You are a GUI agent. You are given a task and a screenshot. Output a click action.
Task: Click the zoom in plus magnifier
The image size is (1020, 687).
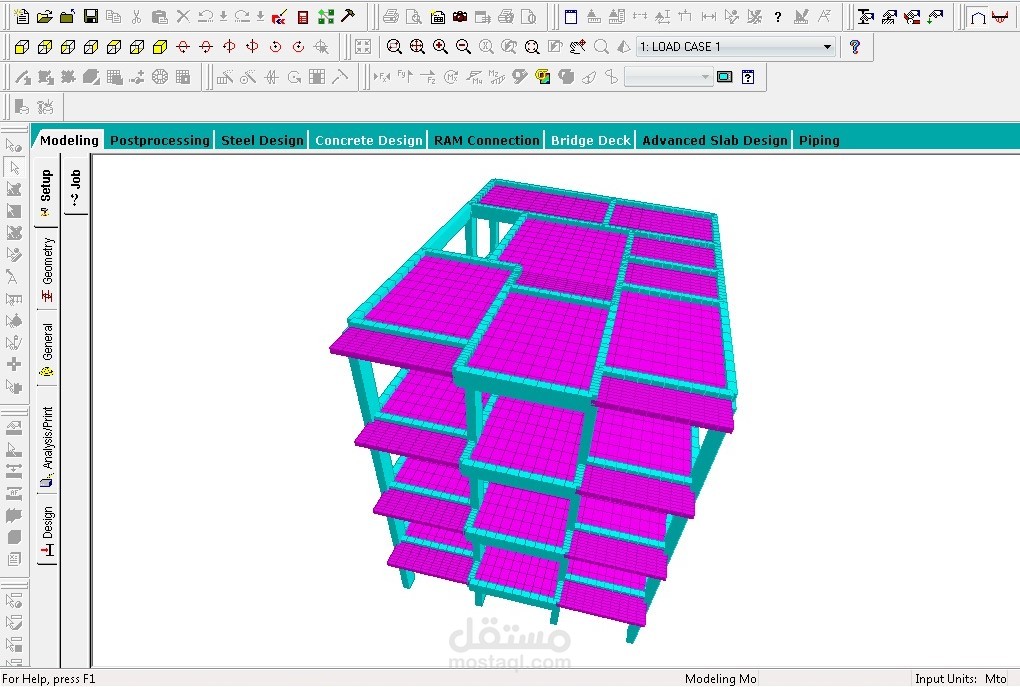pos(440,47)
